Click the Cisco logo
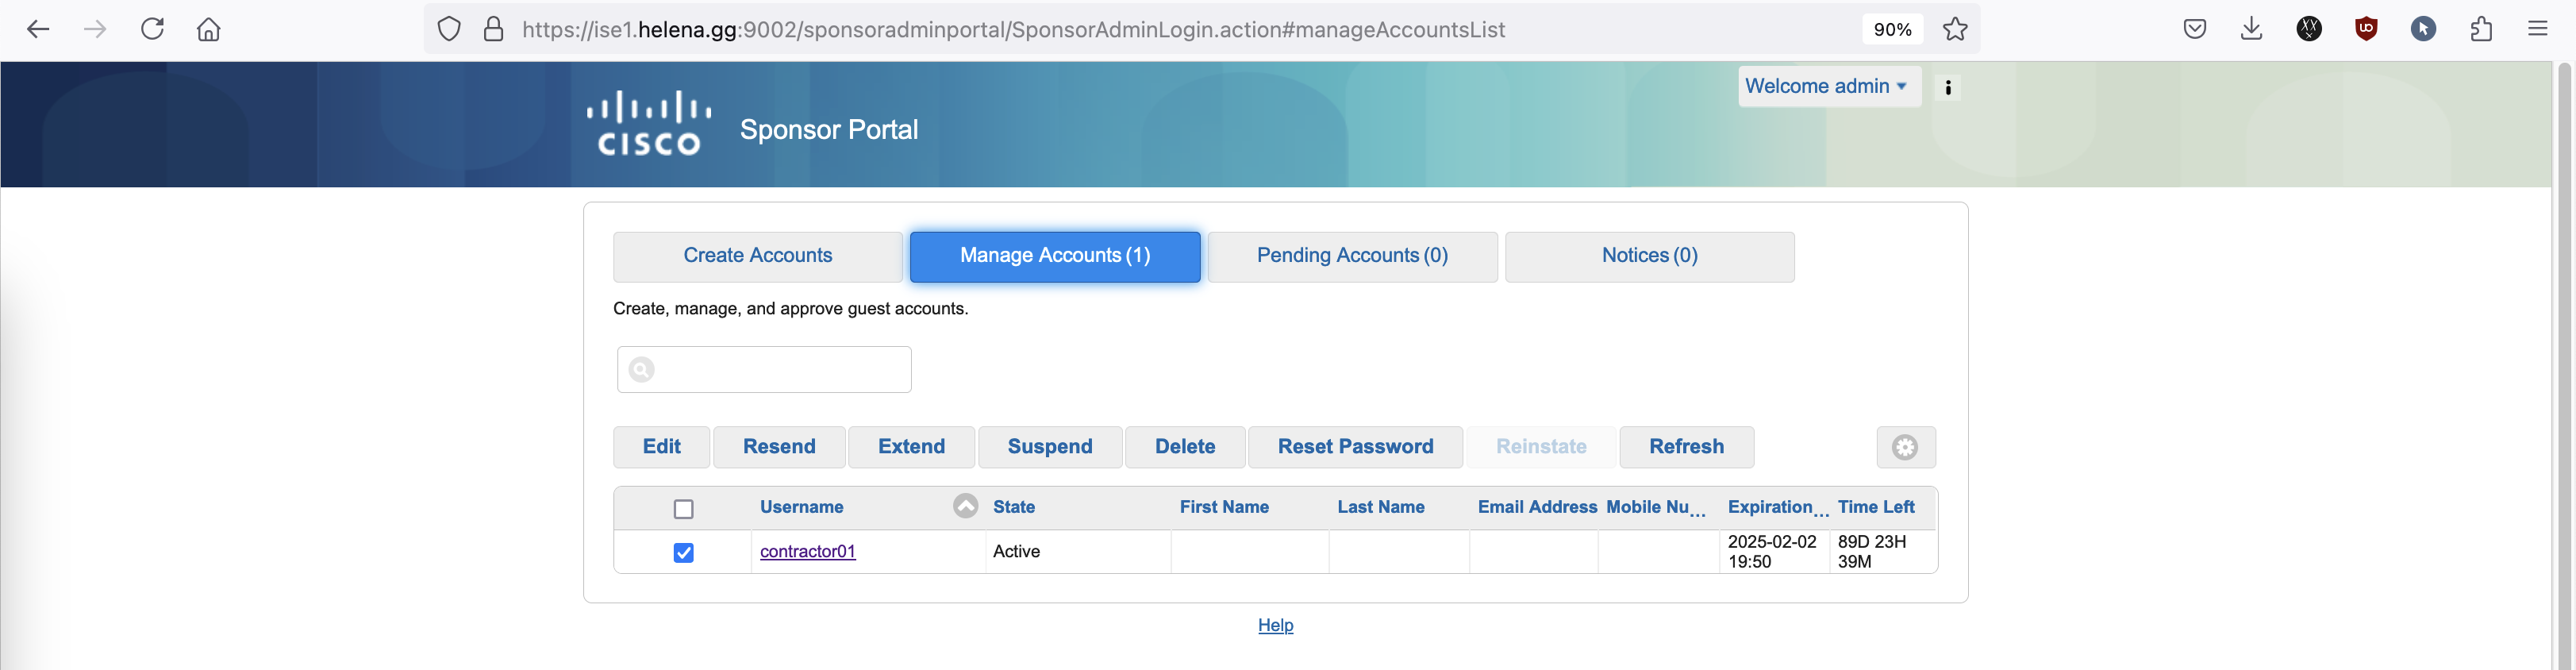 coord(648,125)
